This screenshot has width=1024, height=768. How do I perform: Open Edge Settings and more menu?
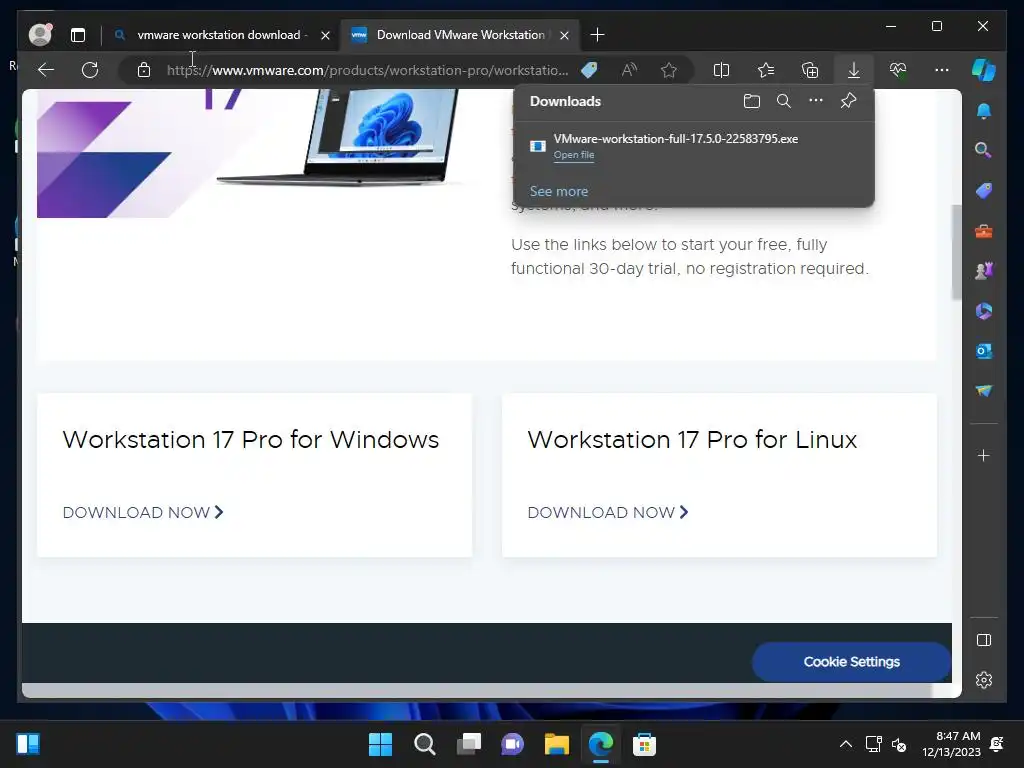pyautogui.click(x=942, y=70)
